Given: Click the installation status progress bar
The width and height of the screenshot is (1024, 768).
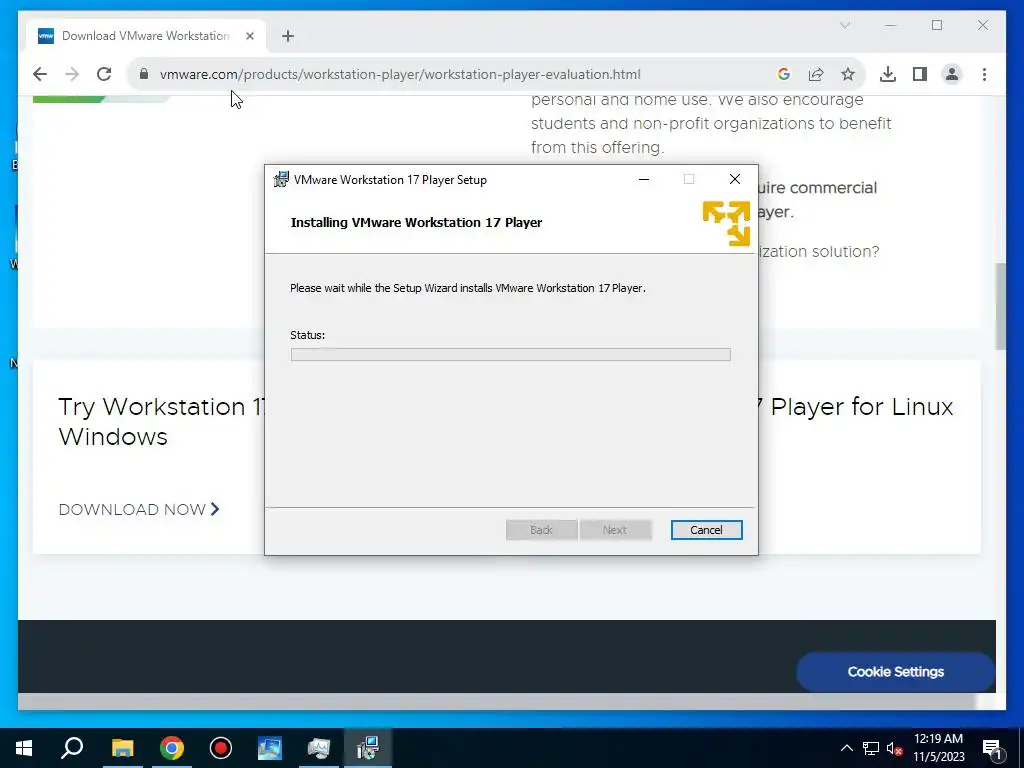Looking at the screenshot, I should coord(510,355).
